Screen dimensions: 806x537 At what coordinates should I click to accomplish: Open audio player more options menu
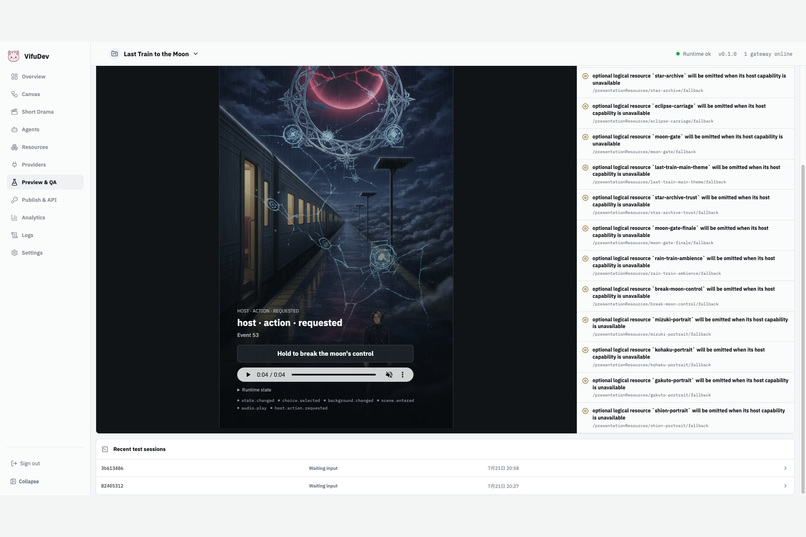[x=402, y=375]
